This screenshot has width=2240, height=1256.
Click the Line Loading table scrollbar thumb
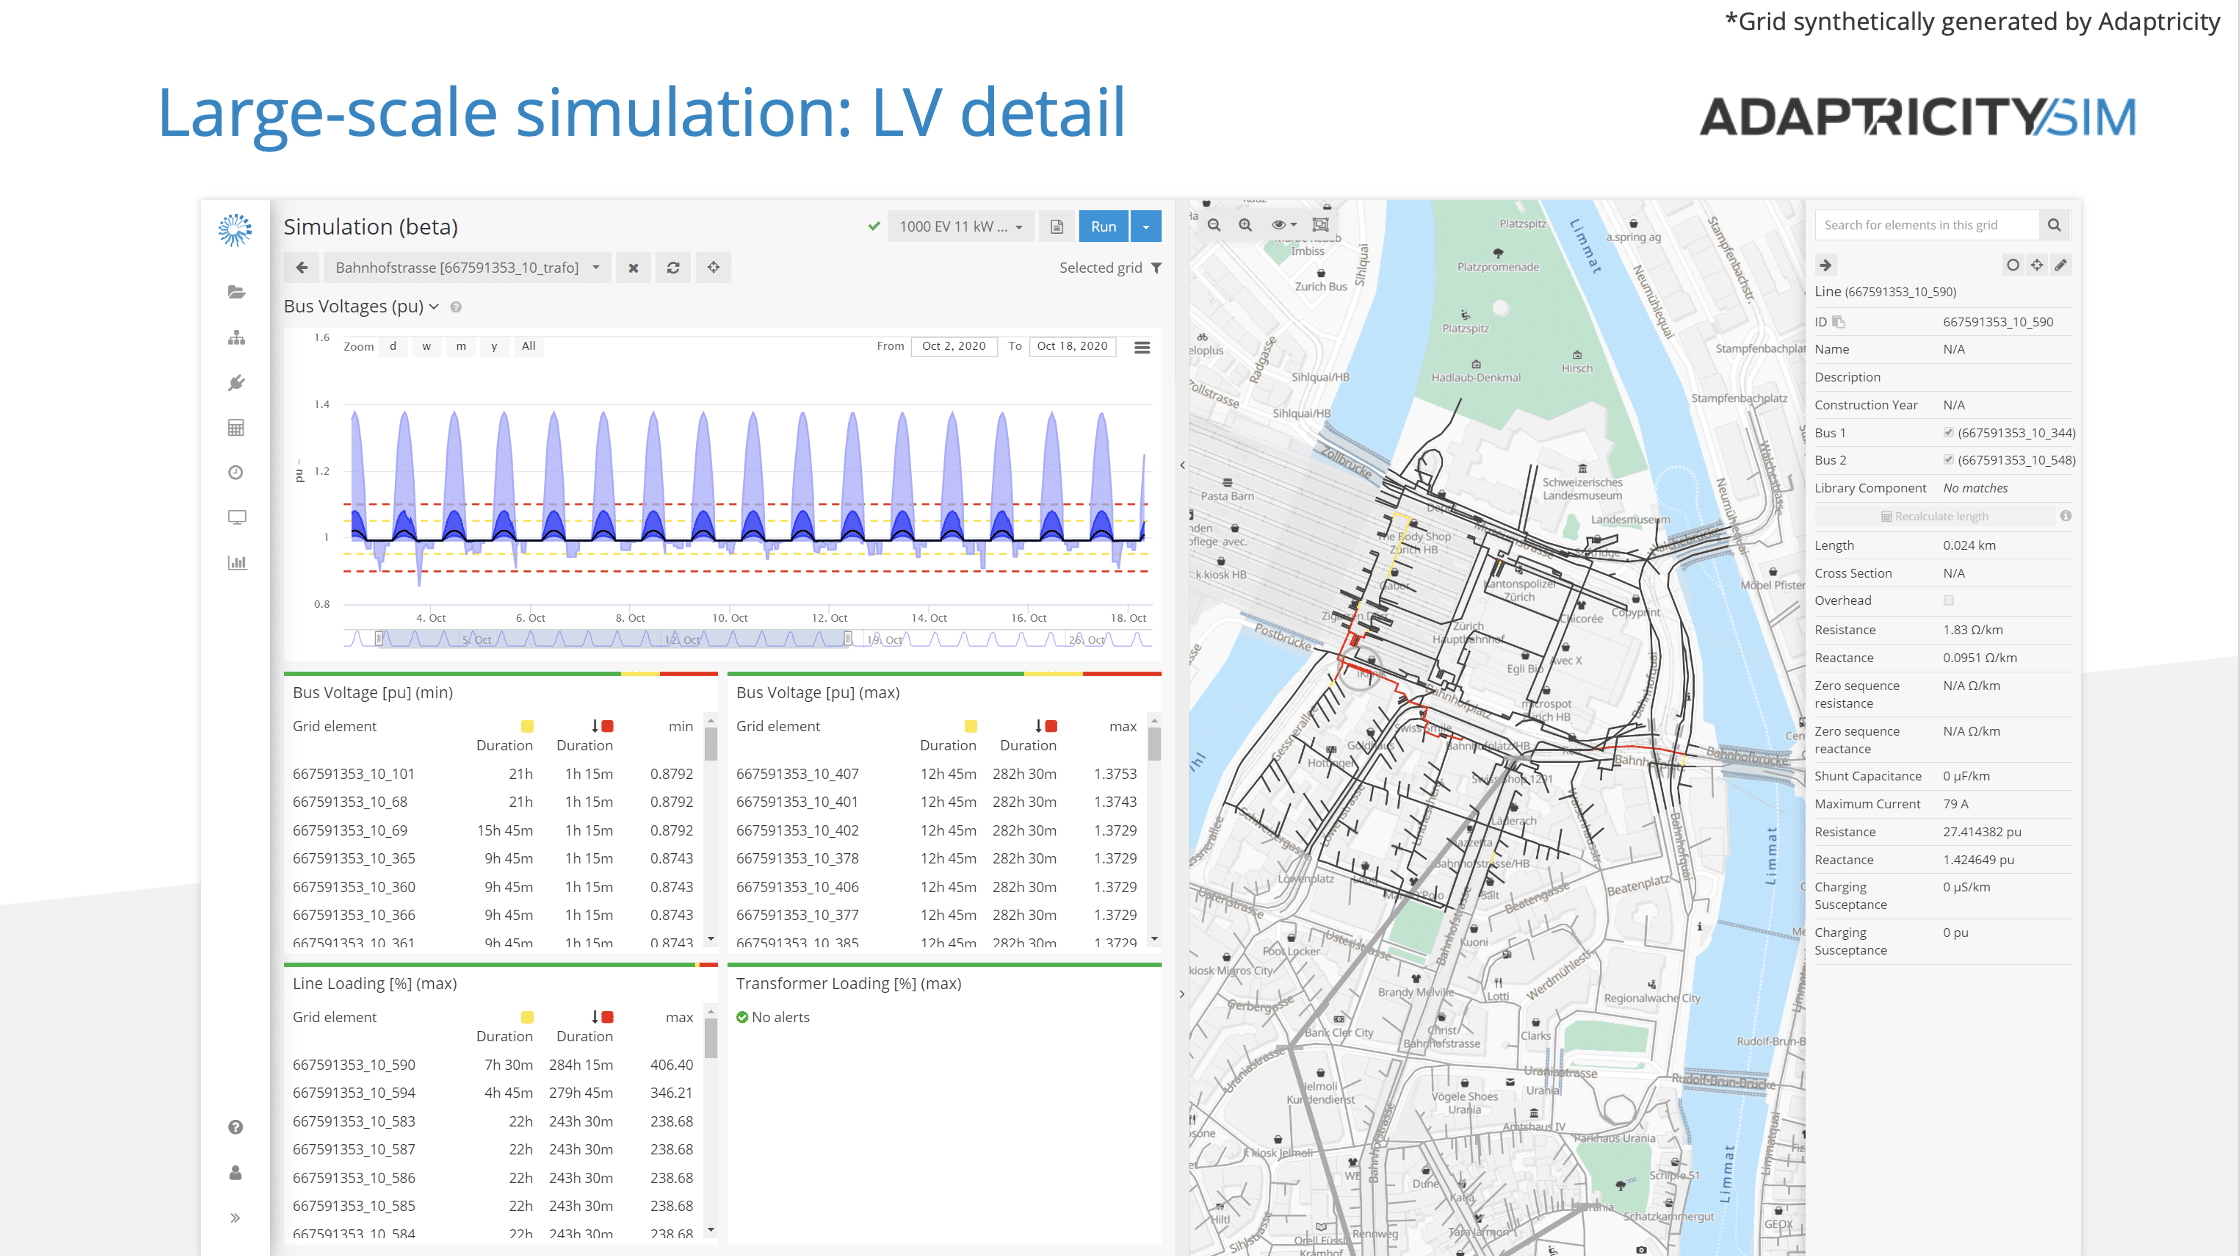coord(711,1038)
